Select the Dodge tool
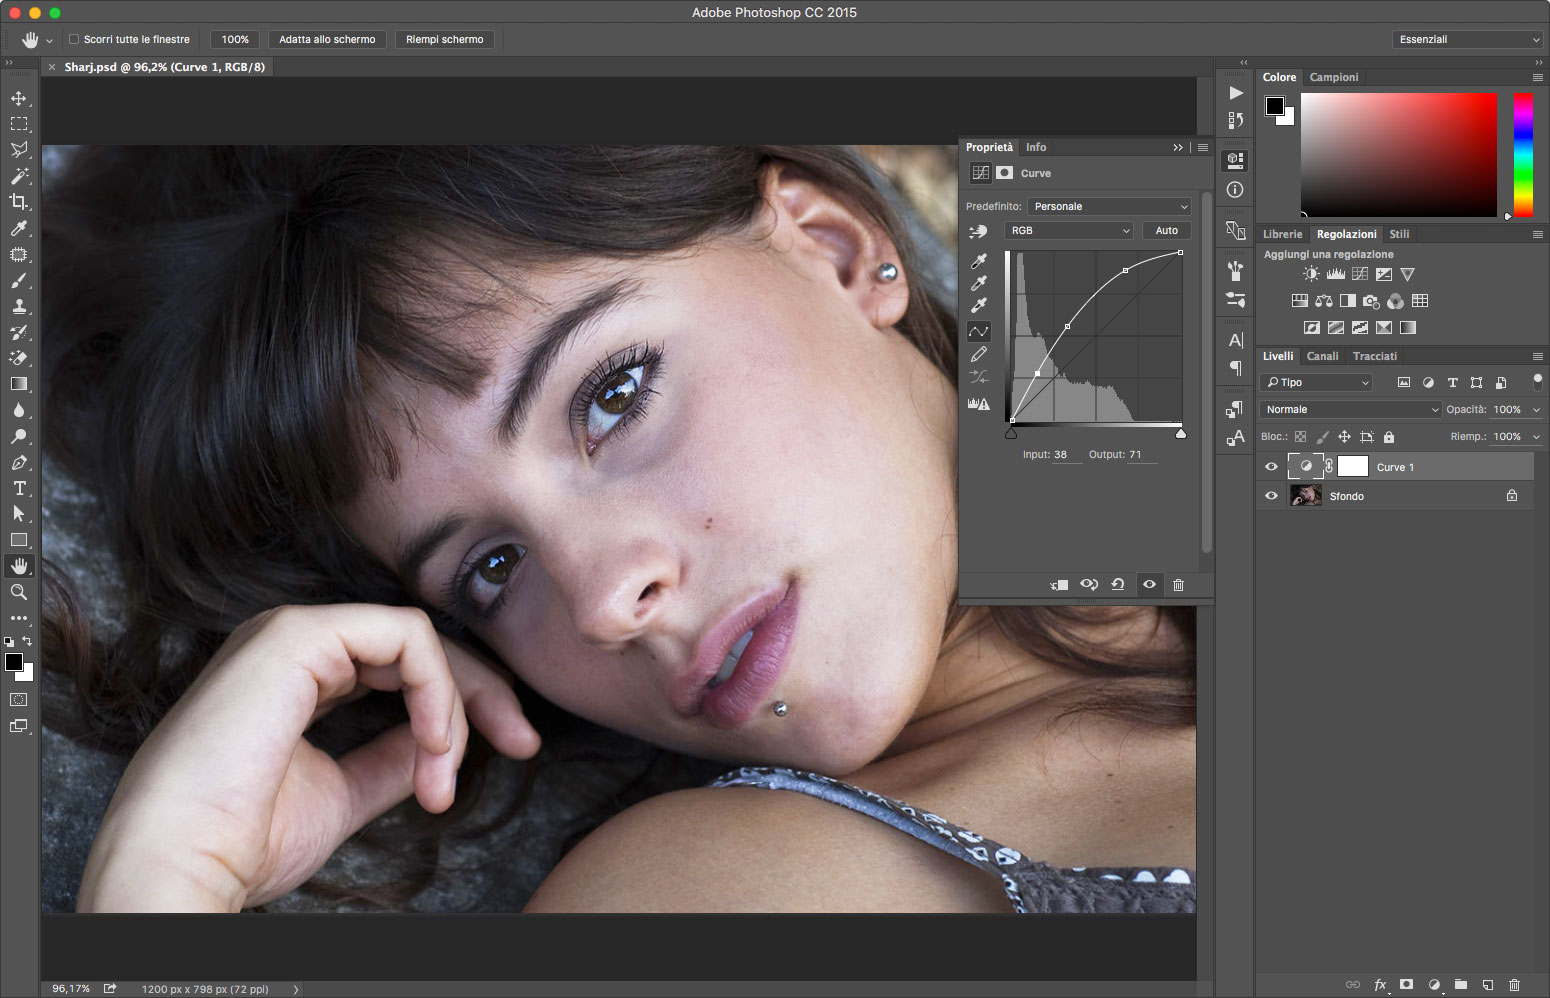The width and height of the screenshot is (1550, 998). tap(19, 436)
